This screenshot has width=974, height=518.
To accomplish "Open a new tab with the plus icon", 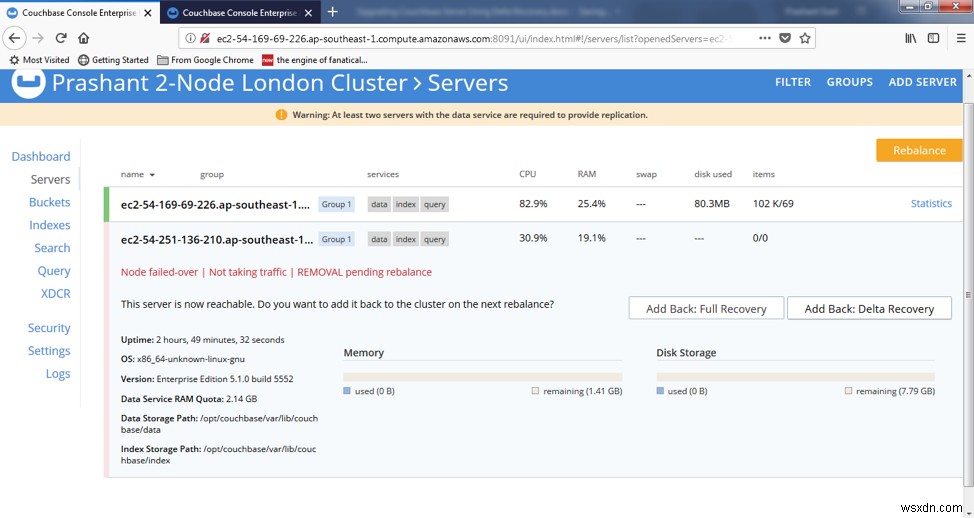I will point(332,12).
